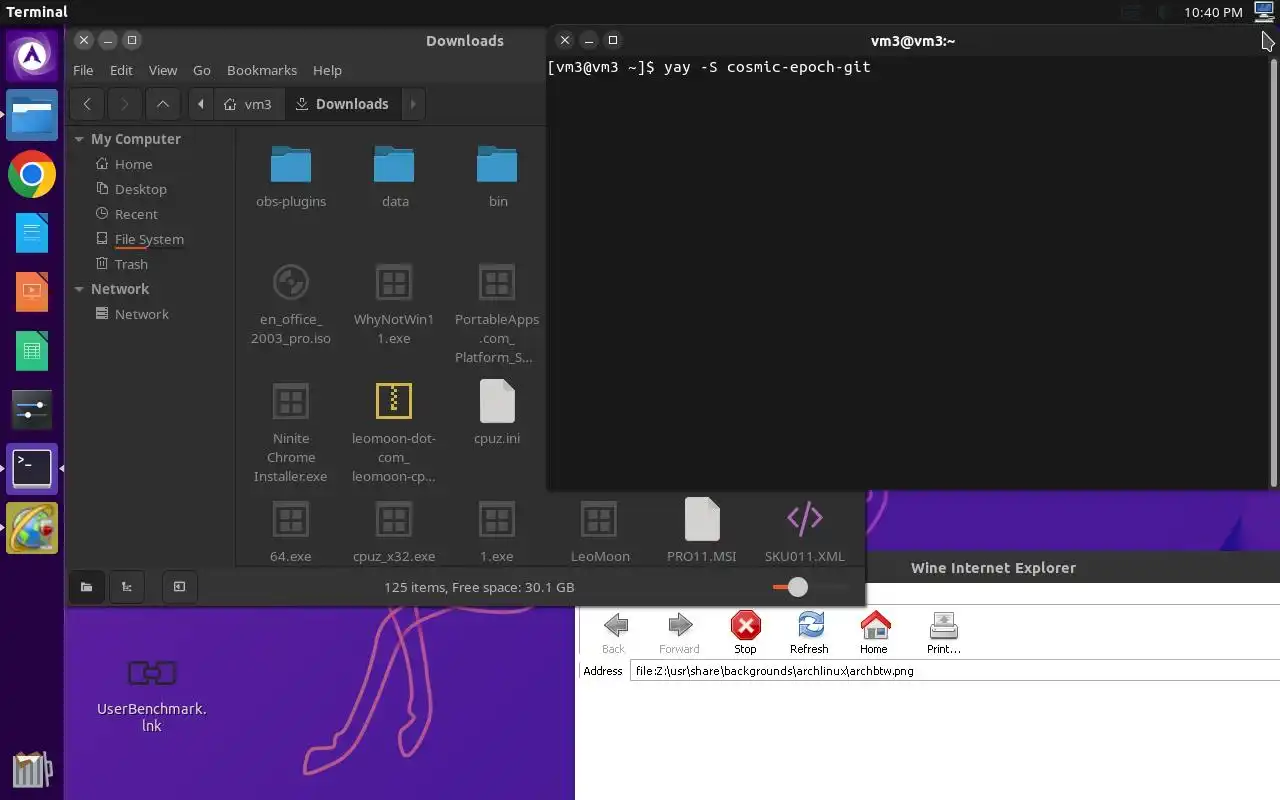The width and height of the screenshot is (1280, 800).
Task: Click right breadcrumb path scroll arrow
Action: coord(413,104)
